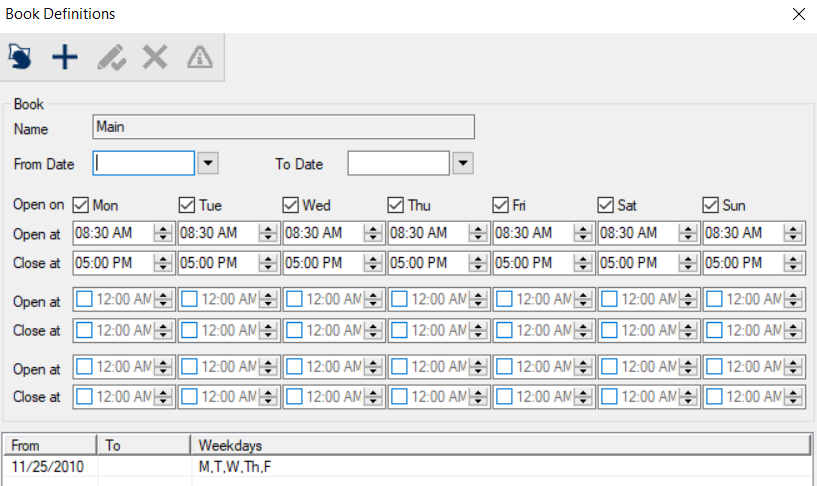
Task: Open the From Date dropdown calendar
Action: 208,163
